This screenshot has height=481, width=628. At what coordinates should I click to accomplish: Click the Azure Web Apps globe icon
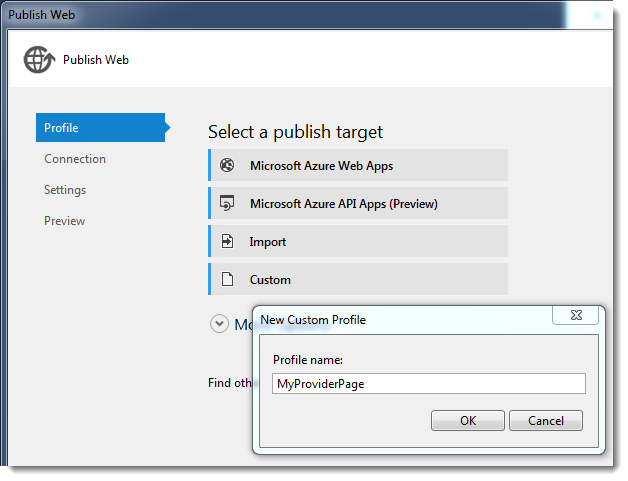pos(227,165)
